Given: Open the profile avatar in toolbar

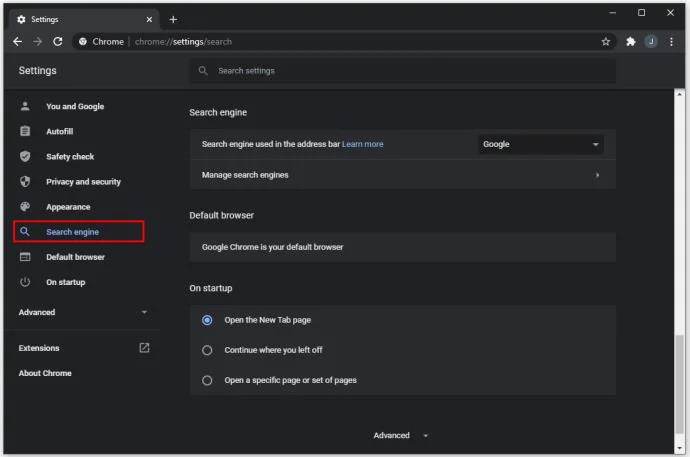Looking at the screenshot, I should [x=651, y=41].
